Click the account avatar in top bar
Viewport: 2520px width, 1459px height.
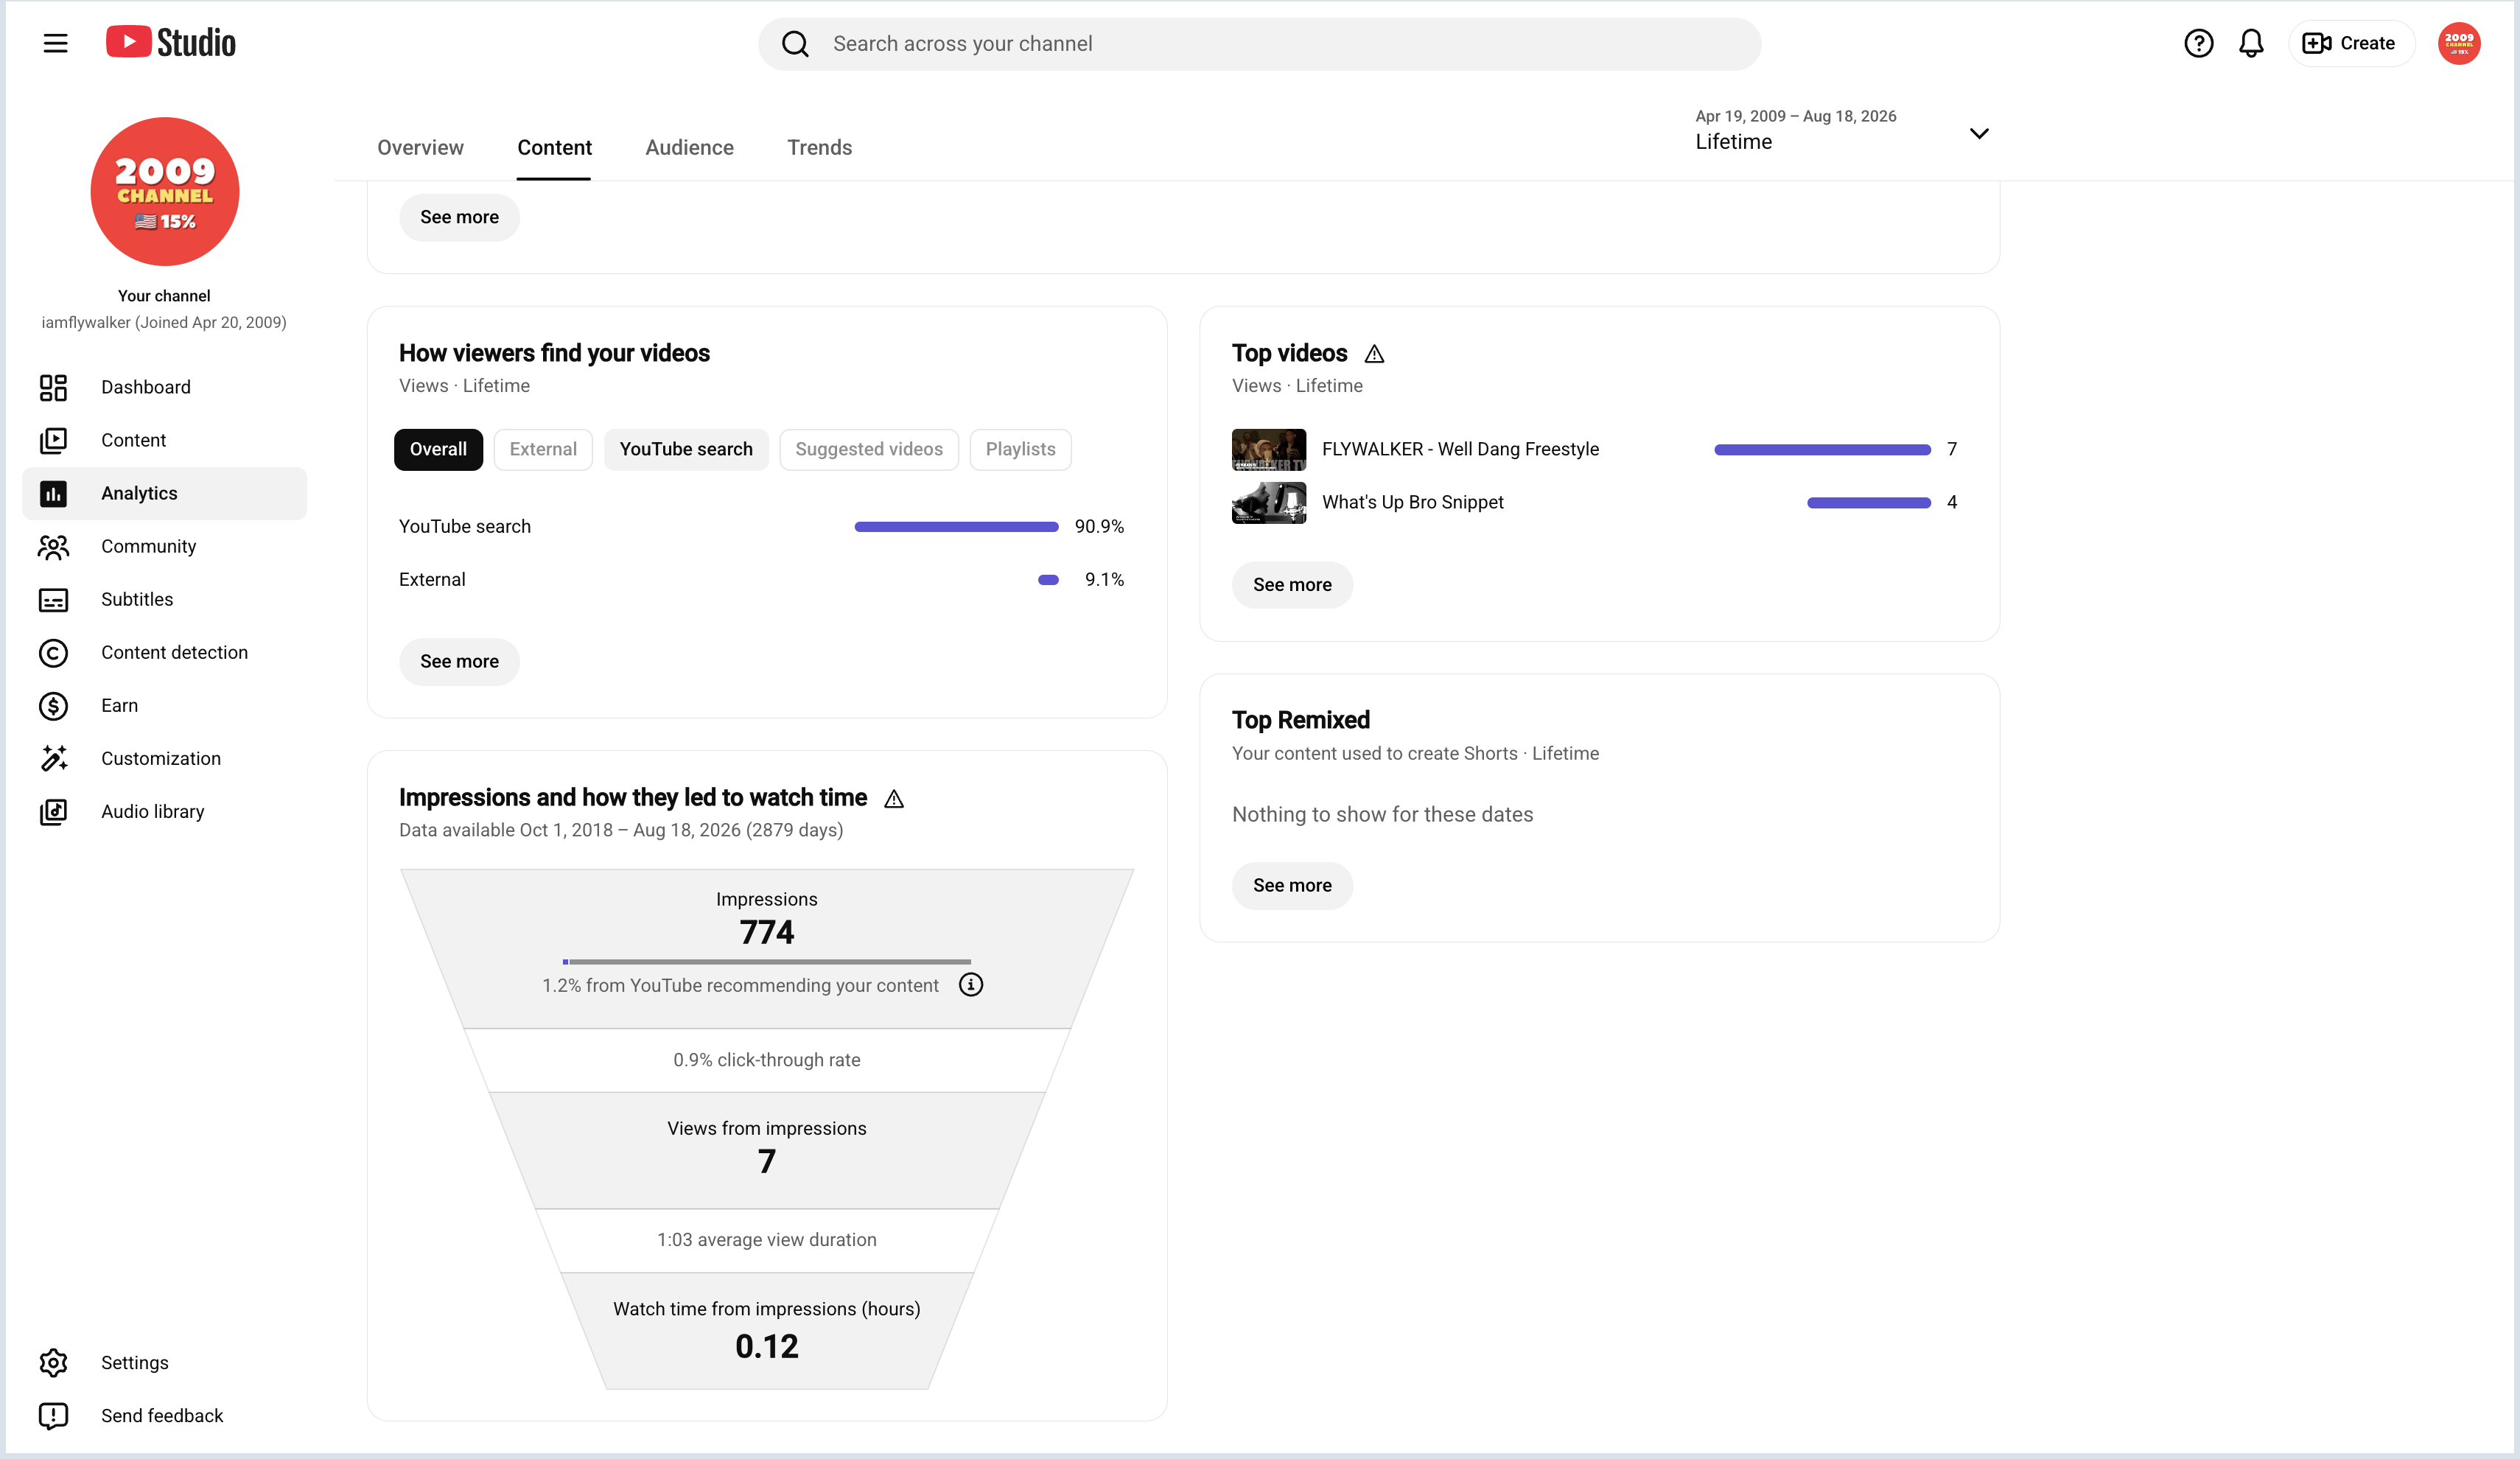[2459, 43]
